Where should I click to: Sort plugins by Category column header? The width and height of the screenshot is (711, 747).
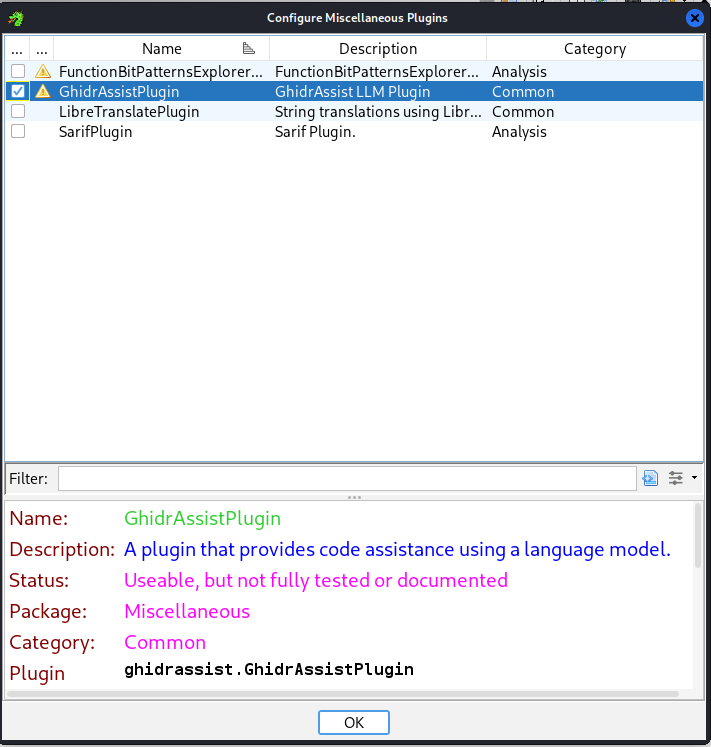(x=594, y=48)
